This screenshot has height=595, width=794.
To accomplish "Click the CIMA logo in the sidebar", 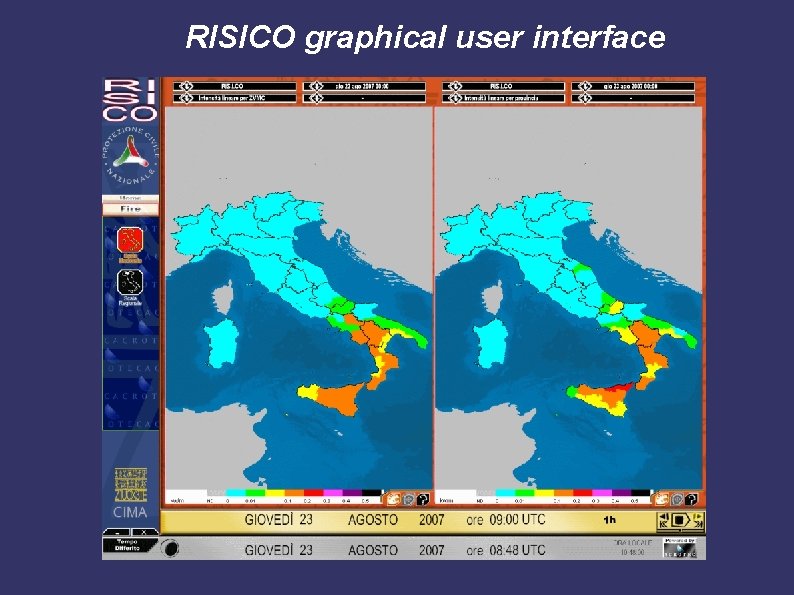I will [x=130, y=493].
